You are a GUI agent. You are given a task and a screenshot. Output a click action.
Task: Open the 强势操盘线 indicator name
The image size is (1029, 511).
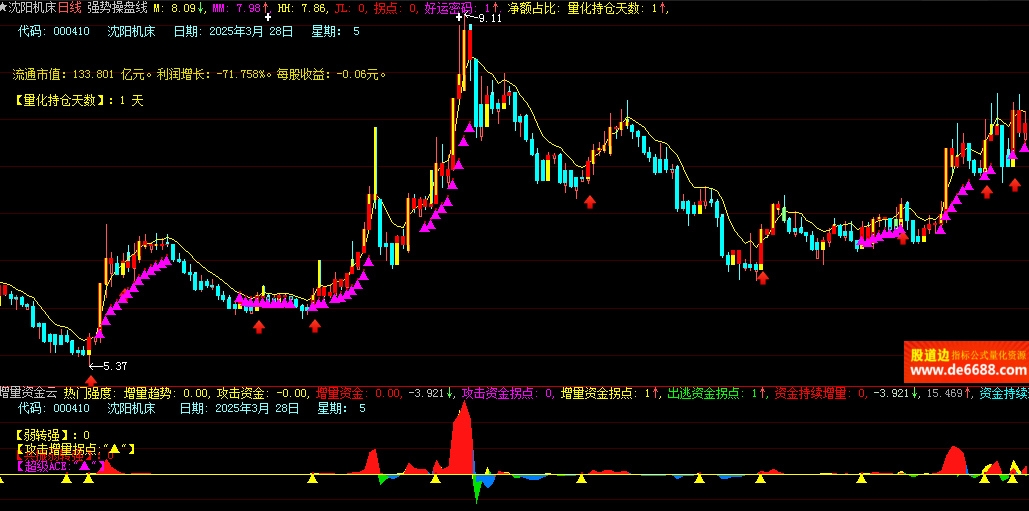coord(117,8)
